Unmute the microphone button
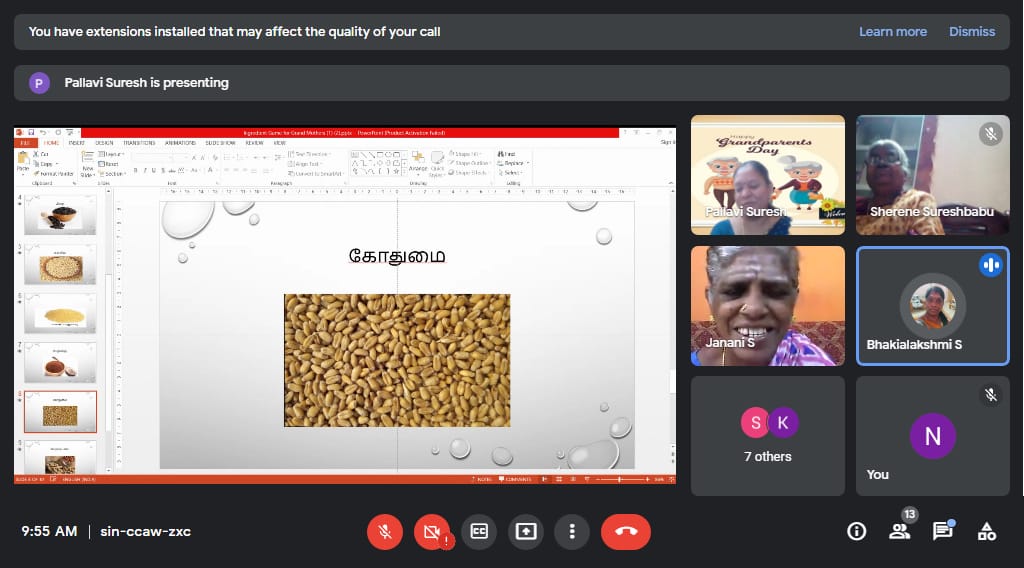This screenshot has width=1024, height=568. (385, 531)
